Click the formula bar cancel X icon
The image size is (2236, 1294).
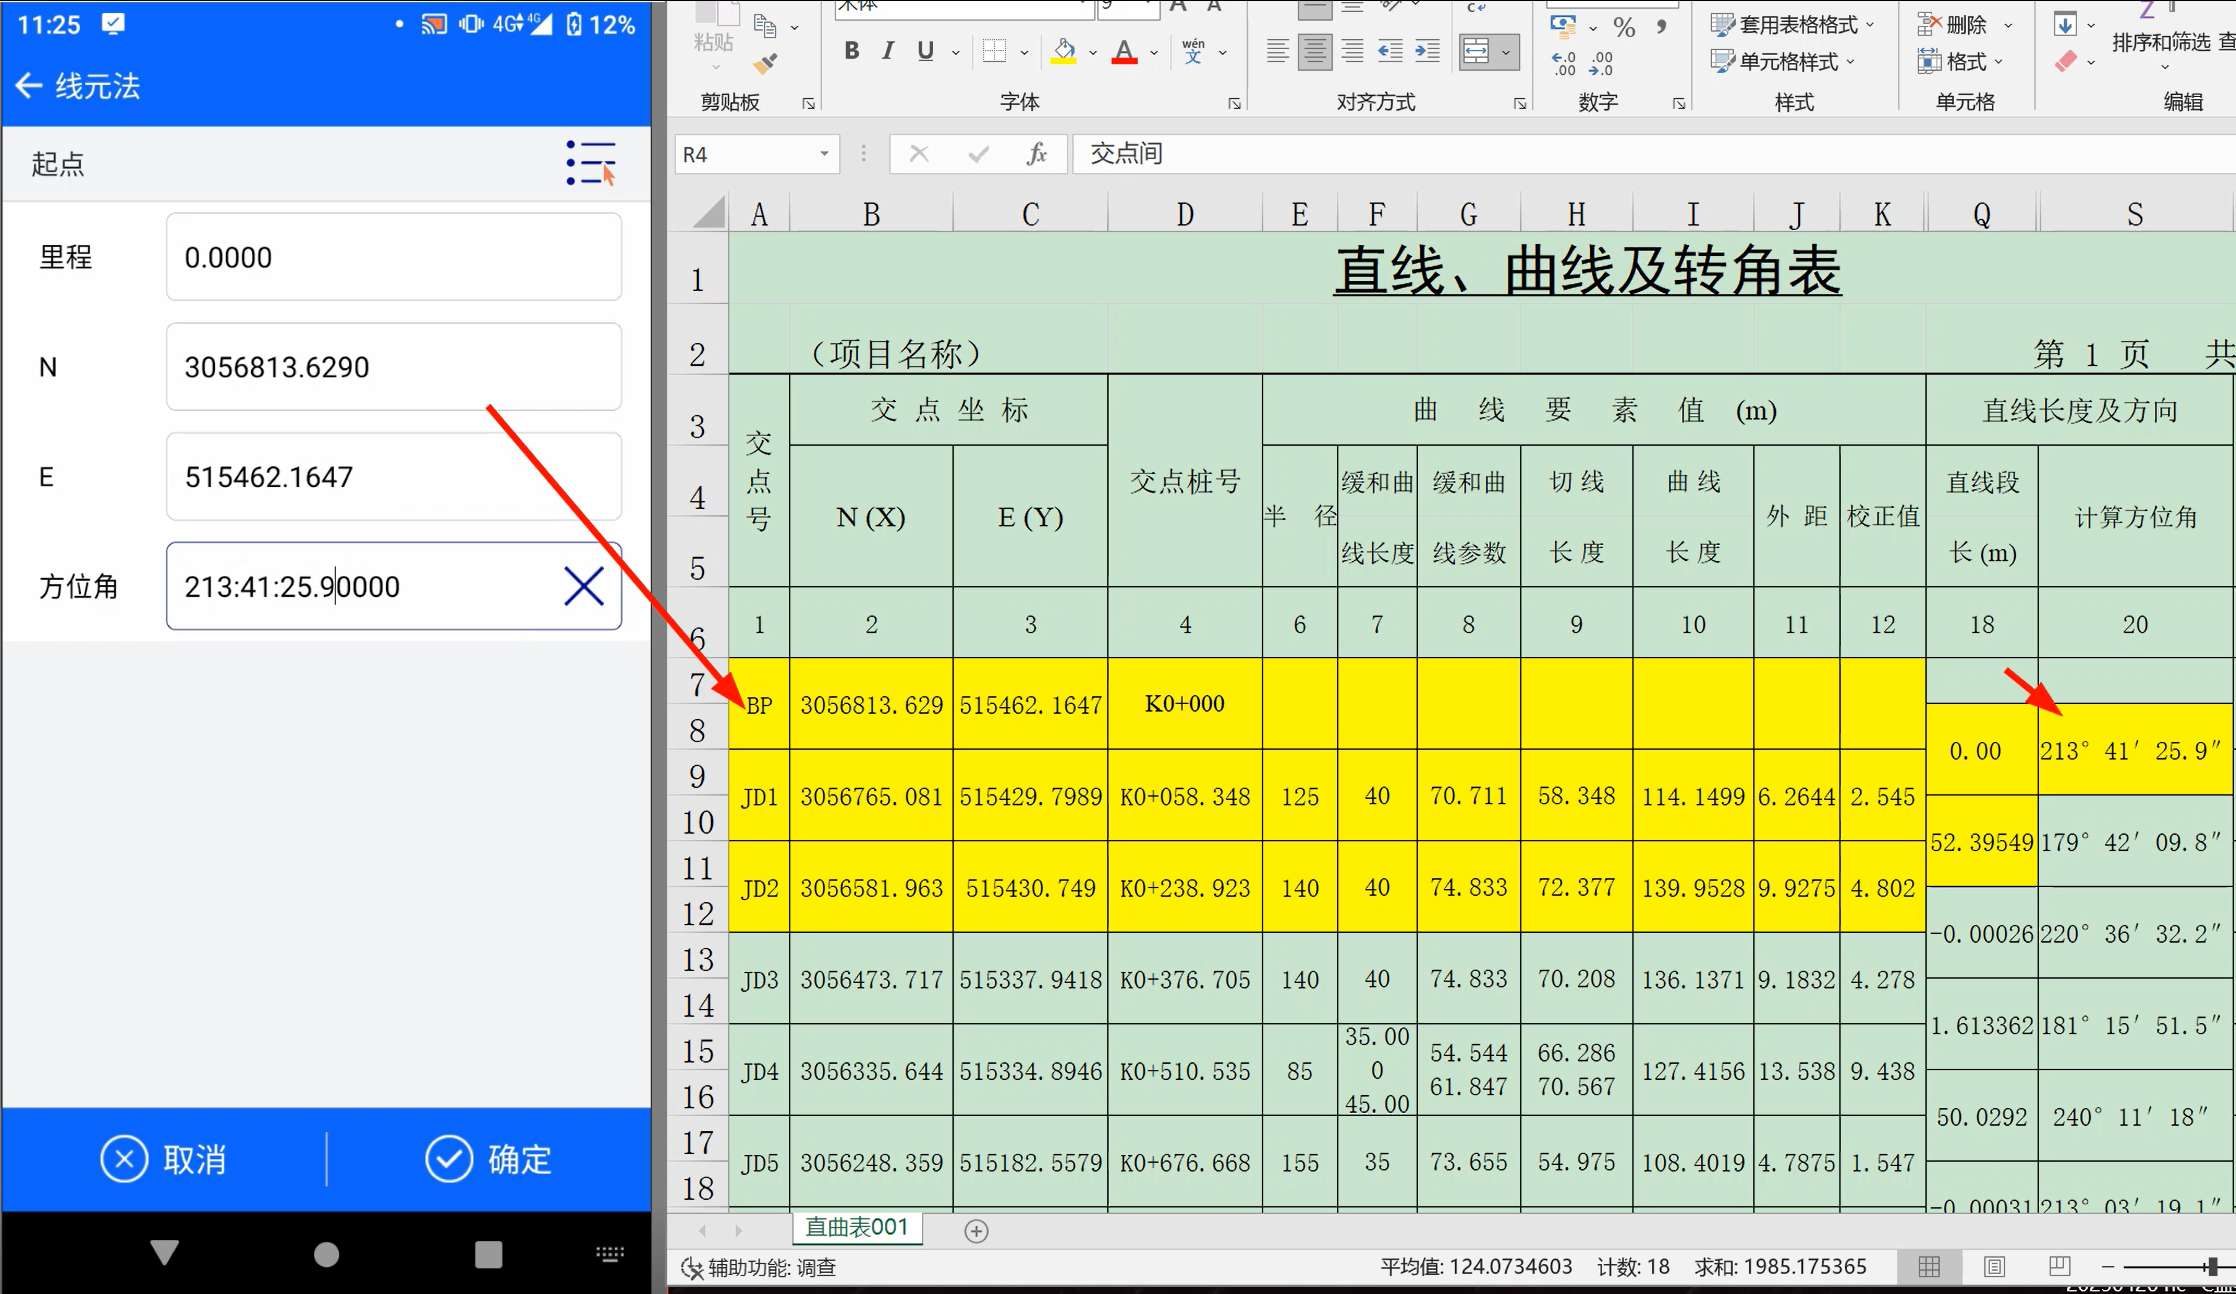point(919,154)
